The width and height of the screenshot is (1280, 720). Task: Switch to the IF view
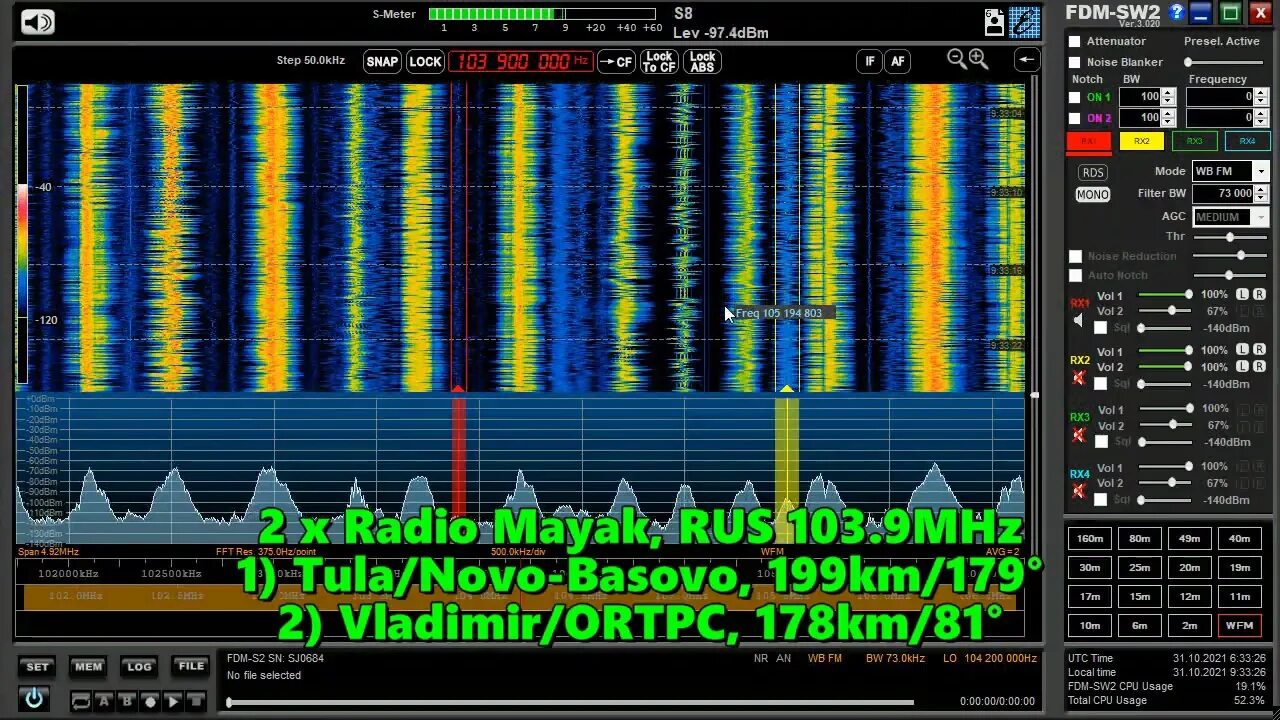(869, 62)
